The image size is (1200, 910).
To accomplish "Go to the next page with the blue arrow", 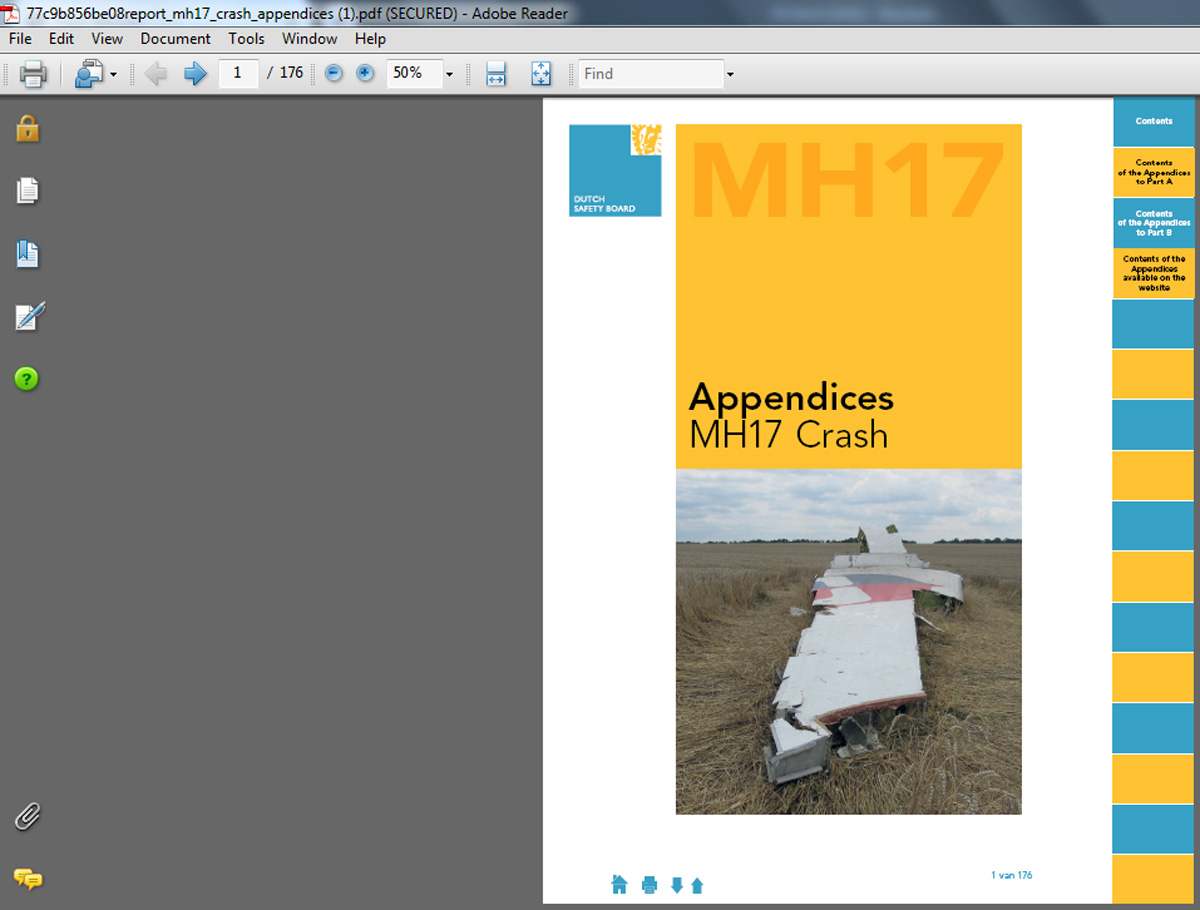I will 194,73.
